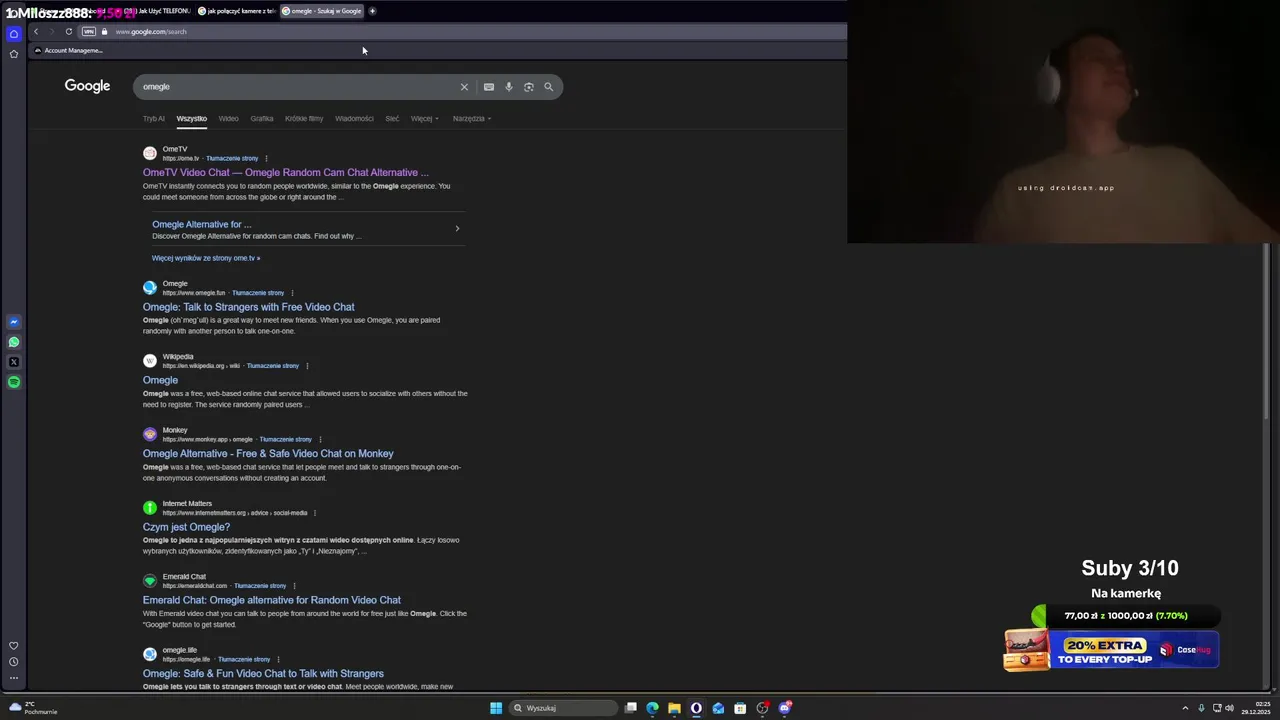This screenshot has width=1280, height=720.
Task: Click the browser forward arrow
Action: pos(52,32)
